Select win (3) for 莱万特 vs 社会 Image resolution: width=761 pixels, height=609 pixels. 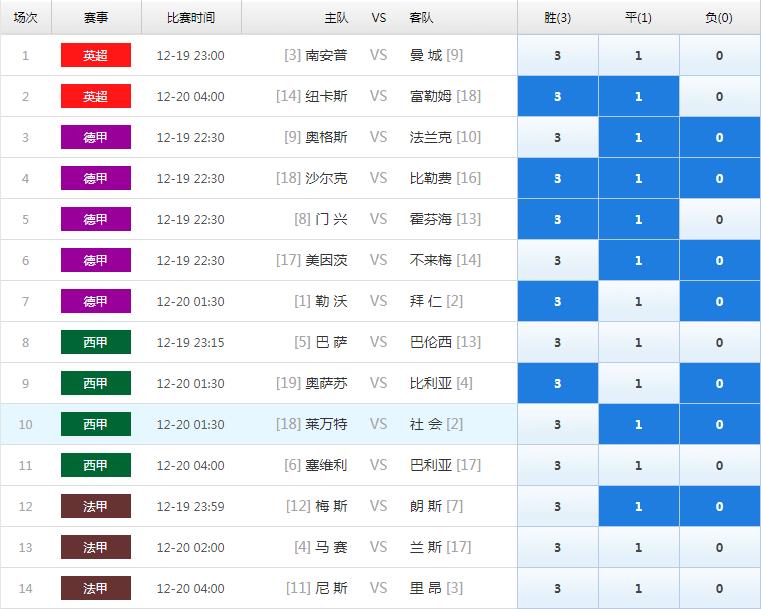[x=558, y=424]
